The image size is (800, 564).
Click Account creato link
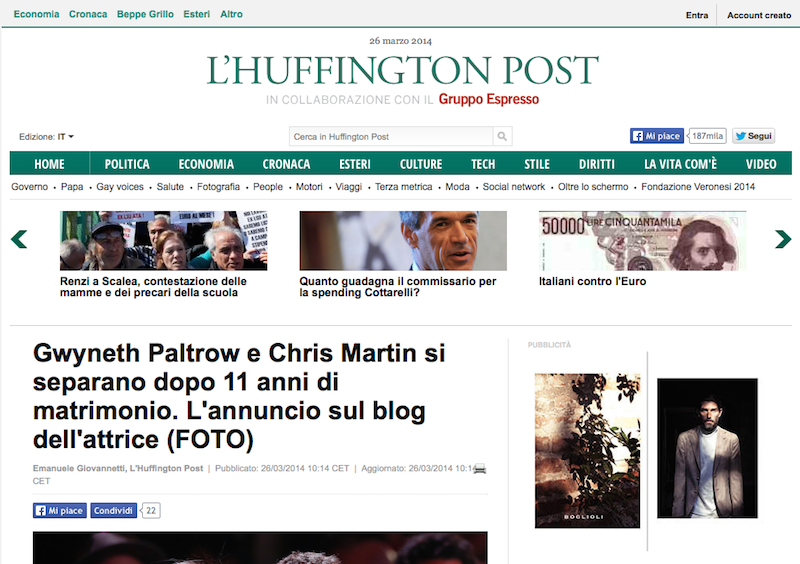coord(759,15)
